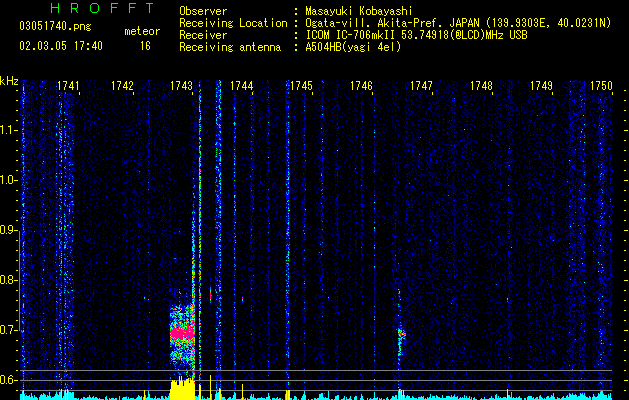This screenshot has width=629, height=400.
Task: Click the A504HB(yagi 4el) antenna text
Action: (x=353, y=47)
